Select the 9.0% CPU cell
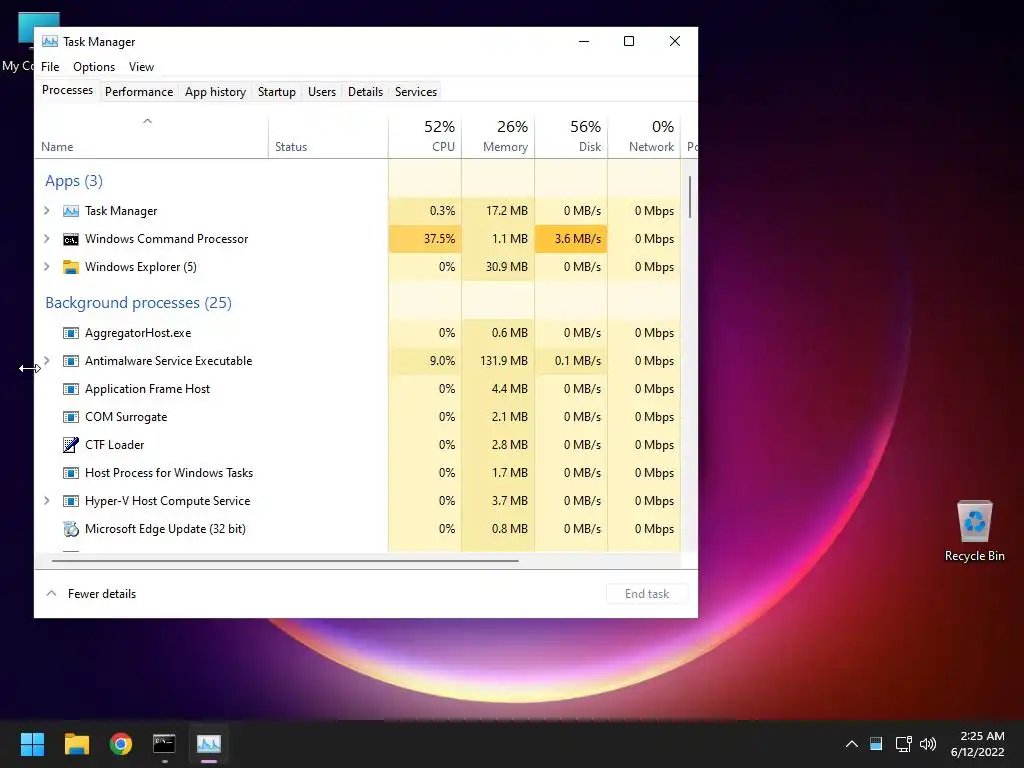Viewport: 1024px width, 768px height. coord(425,361)
